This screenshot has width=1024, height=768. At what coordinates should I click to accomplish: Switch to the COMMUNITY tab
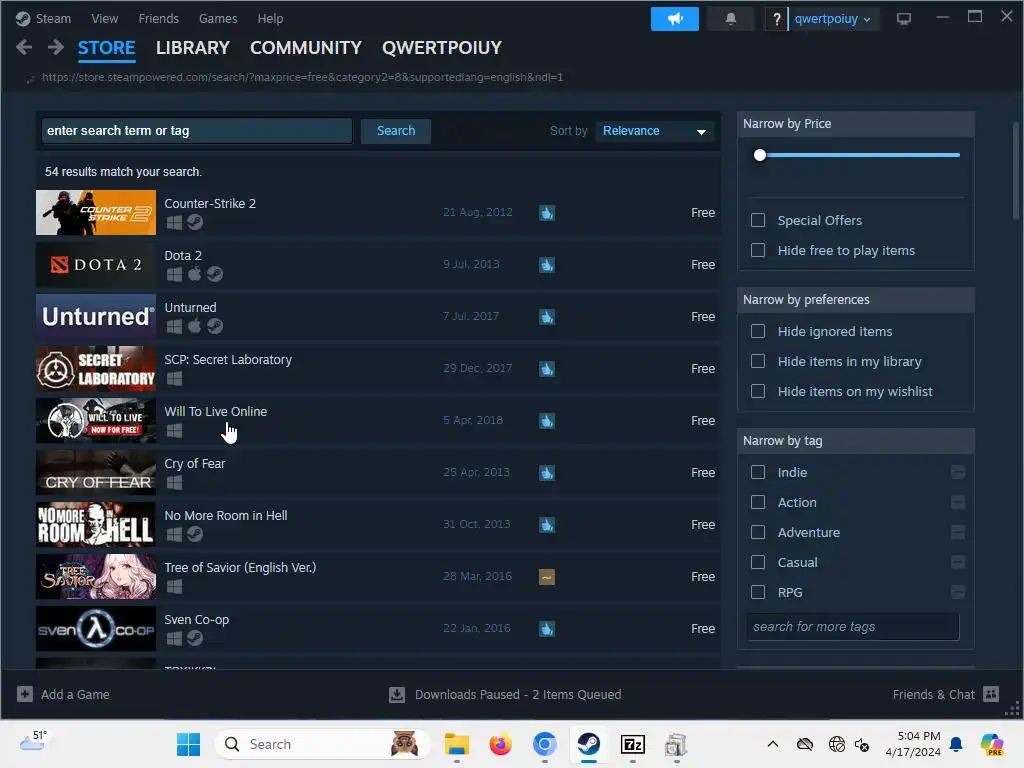306,48
